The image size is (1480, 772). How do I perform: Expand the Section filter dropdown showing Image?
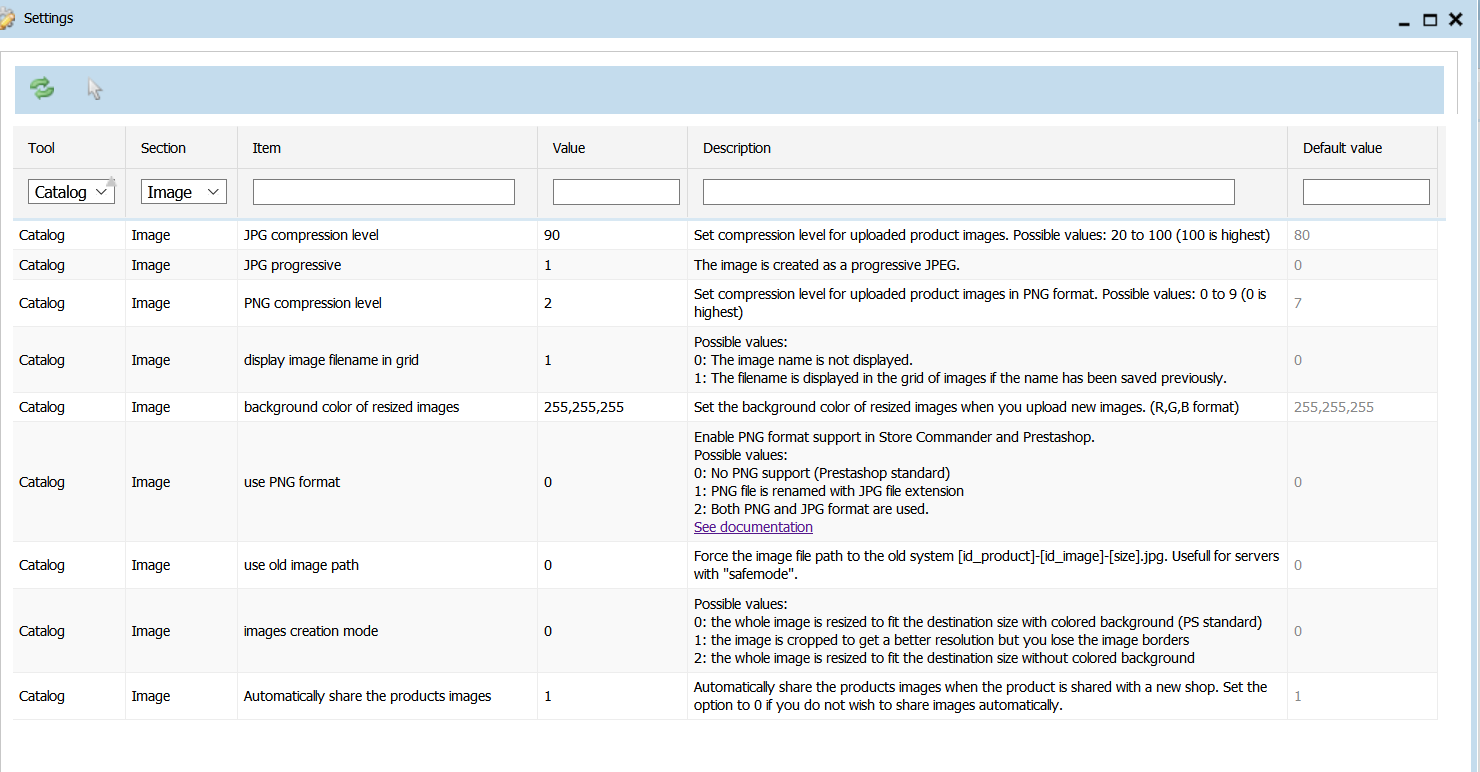[183, 192]
